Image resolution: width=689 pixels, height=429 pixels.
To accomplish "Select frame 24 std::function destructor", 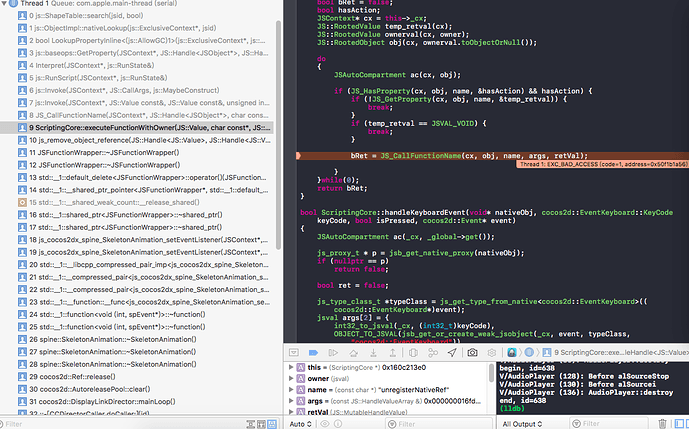I will [x=137, y=314].
